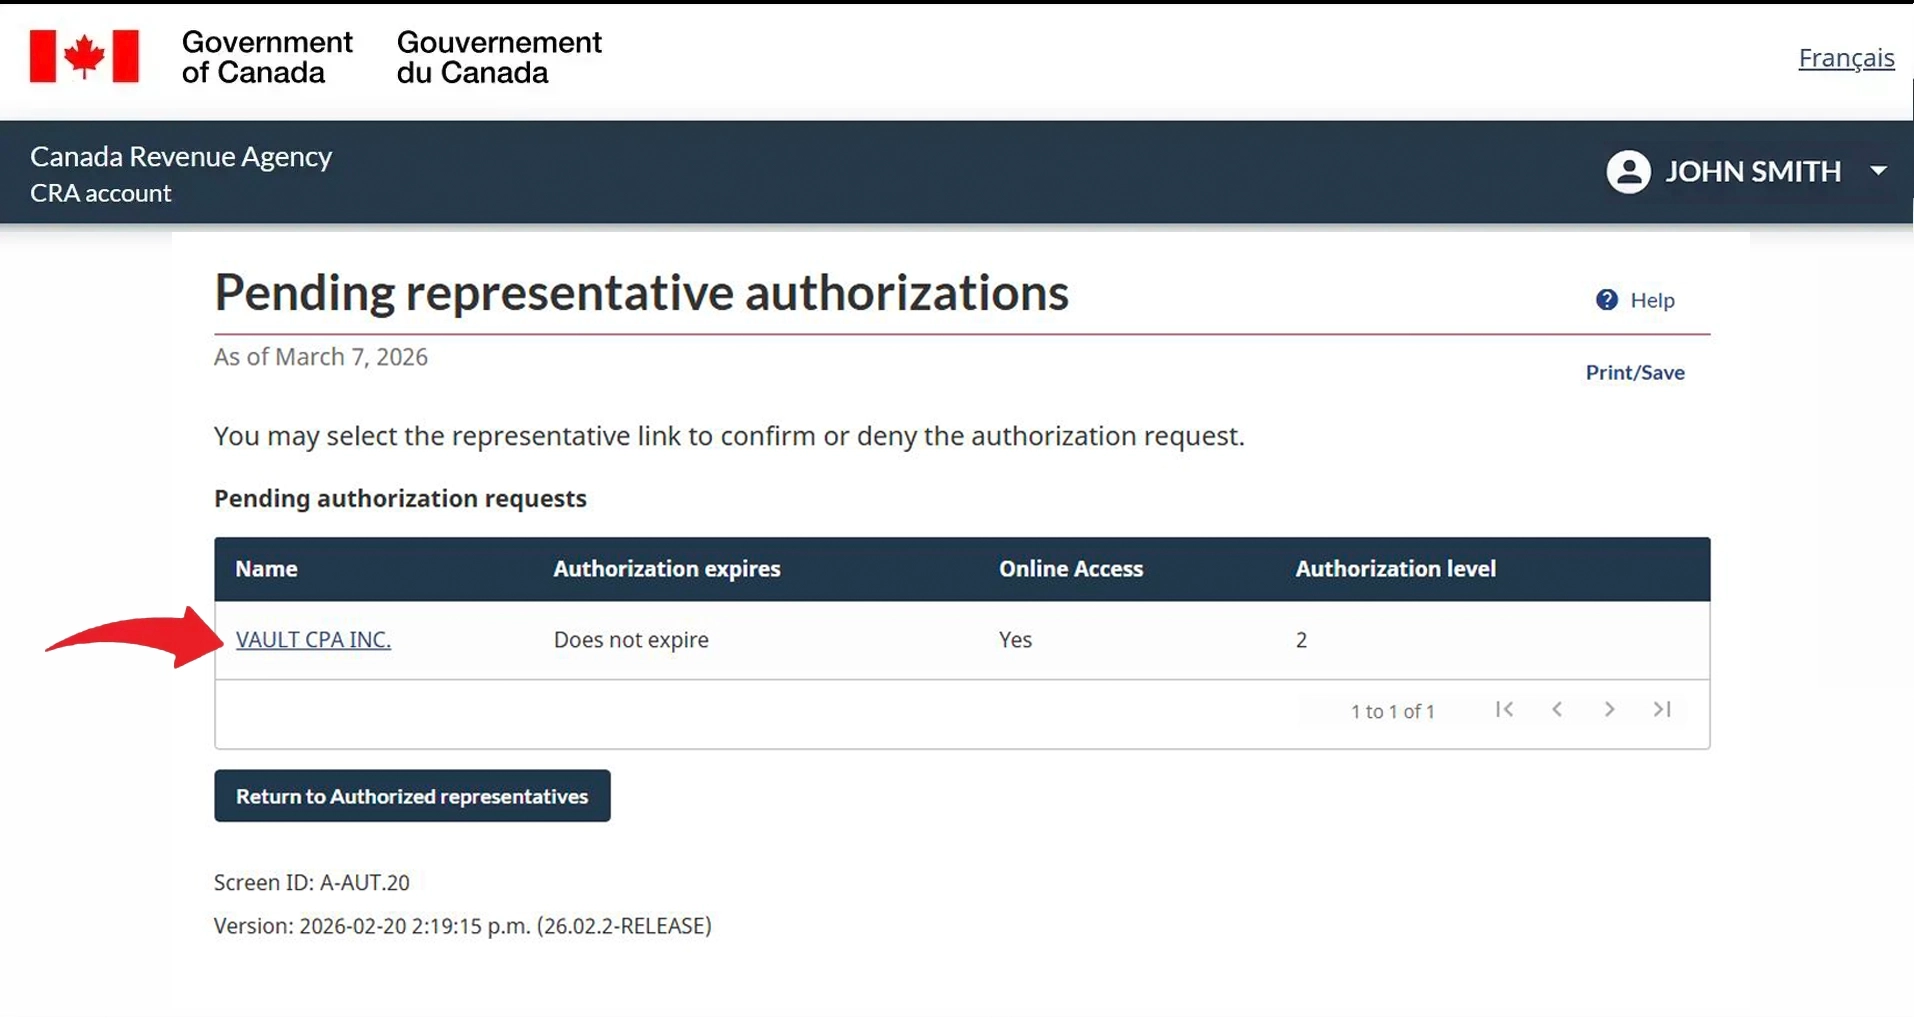Viewport: 1914px width, 1018px height.
Task: Open the JOHN SMITH user menu
Action: (1752, 172)
